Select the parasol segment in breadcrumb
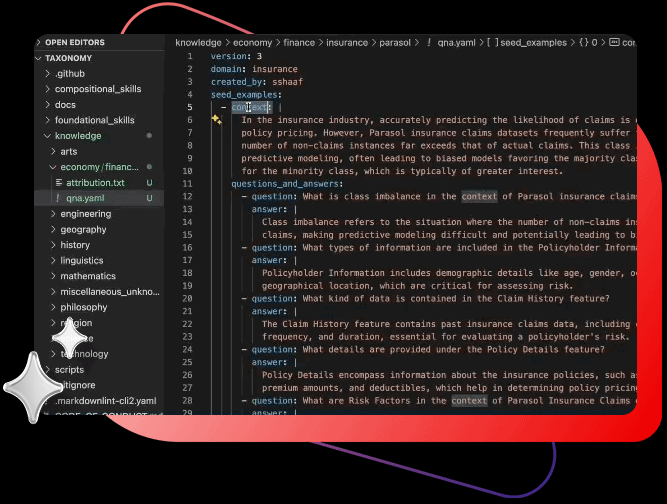Viewport: 667px width, 504px height. point(391,43)
